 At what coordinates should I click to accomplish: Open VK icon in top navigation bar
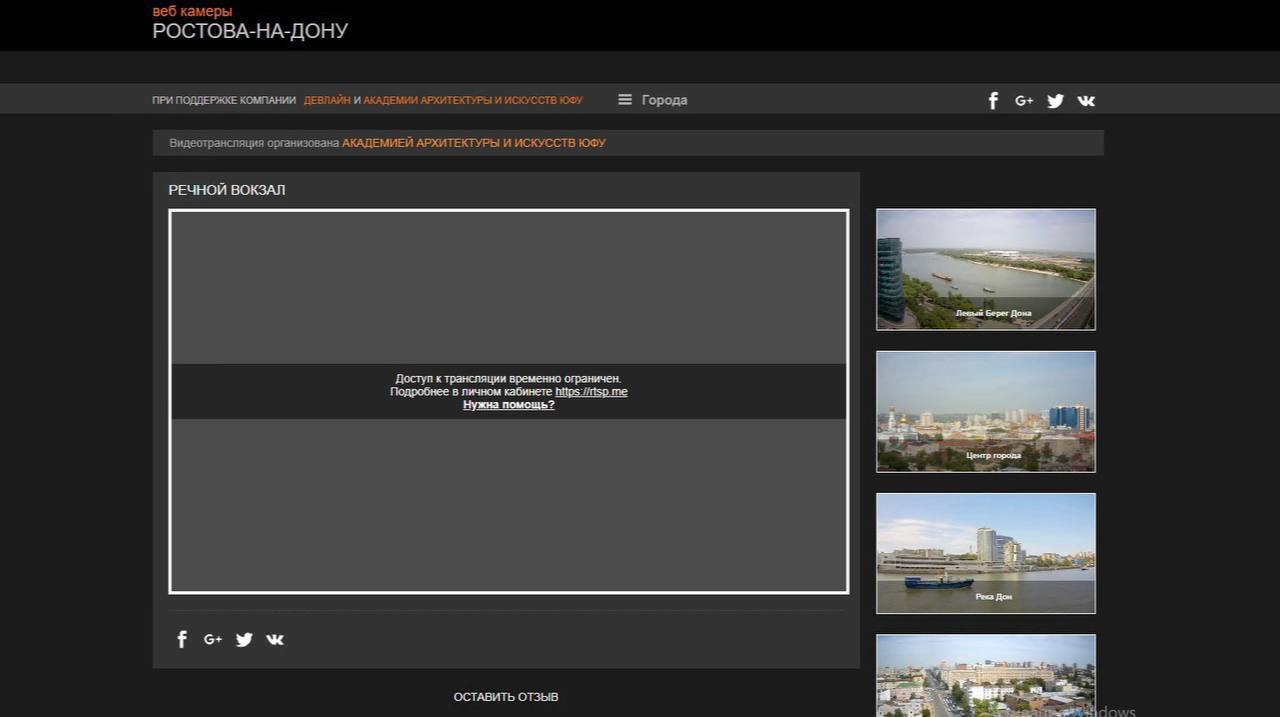coord(1086,100)
